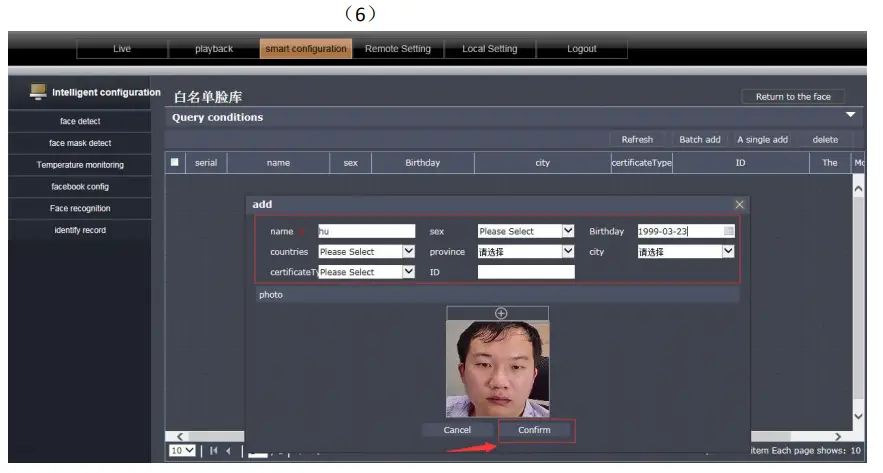Click the ID input field
Screen dimensions: 883x473
526,272
